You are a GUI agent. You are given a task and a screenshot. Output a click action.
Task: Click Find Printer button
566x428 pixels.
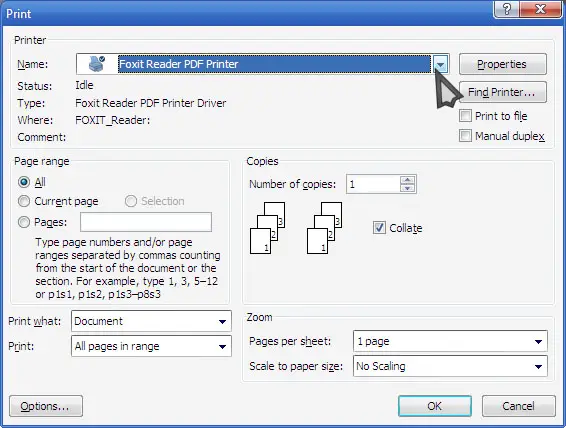pos(502,92)
